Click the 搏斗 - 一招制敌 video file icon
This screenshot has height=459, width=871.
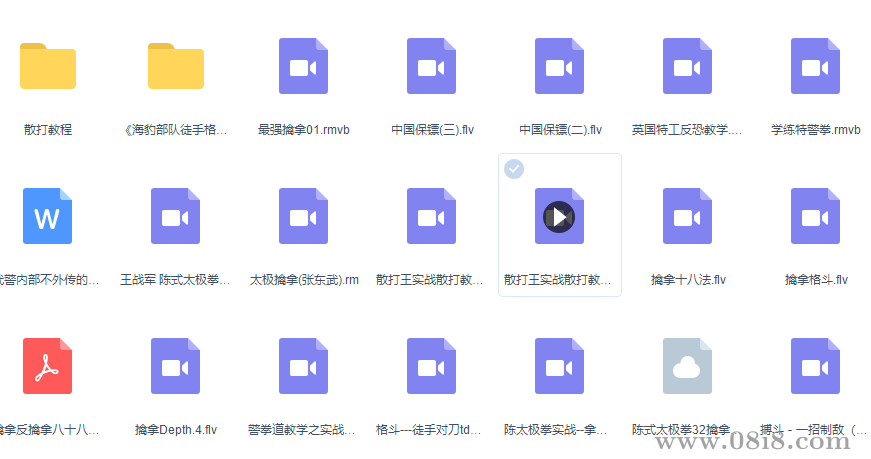pyautogui.click(x=815, y=366)
